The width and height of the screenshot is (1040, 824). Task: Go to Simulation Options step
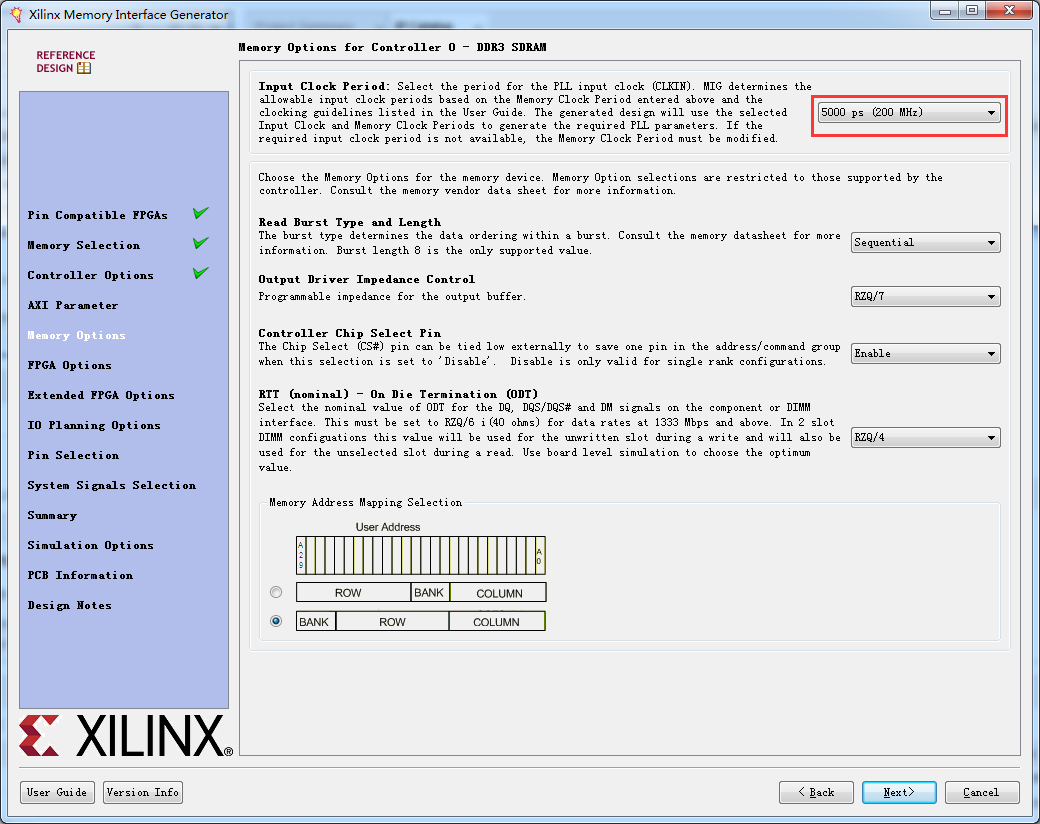tap(90, 545)
